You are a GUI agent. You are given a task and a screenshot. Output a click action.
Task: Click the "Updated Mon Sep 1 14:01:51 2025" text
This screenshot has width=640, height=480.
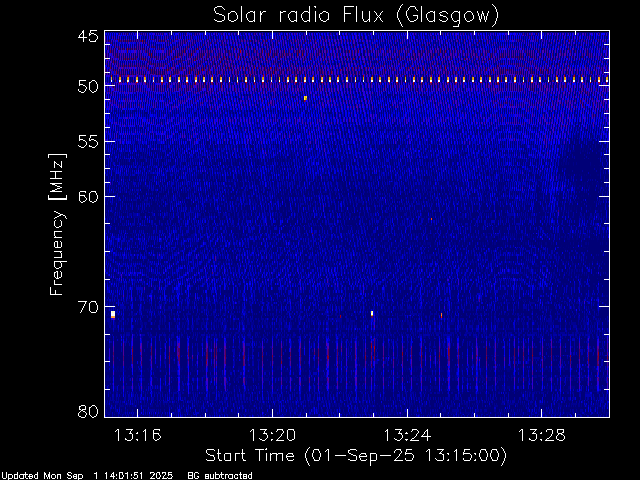pyautogui.click(x=87, y=476)
